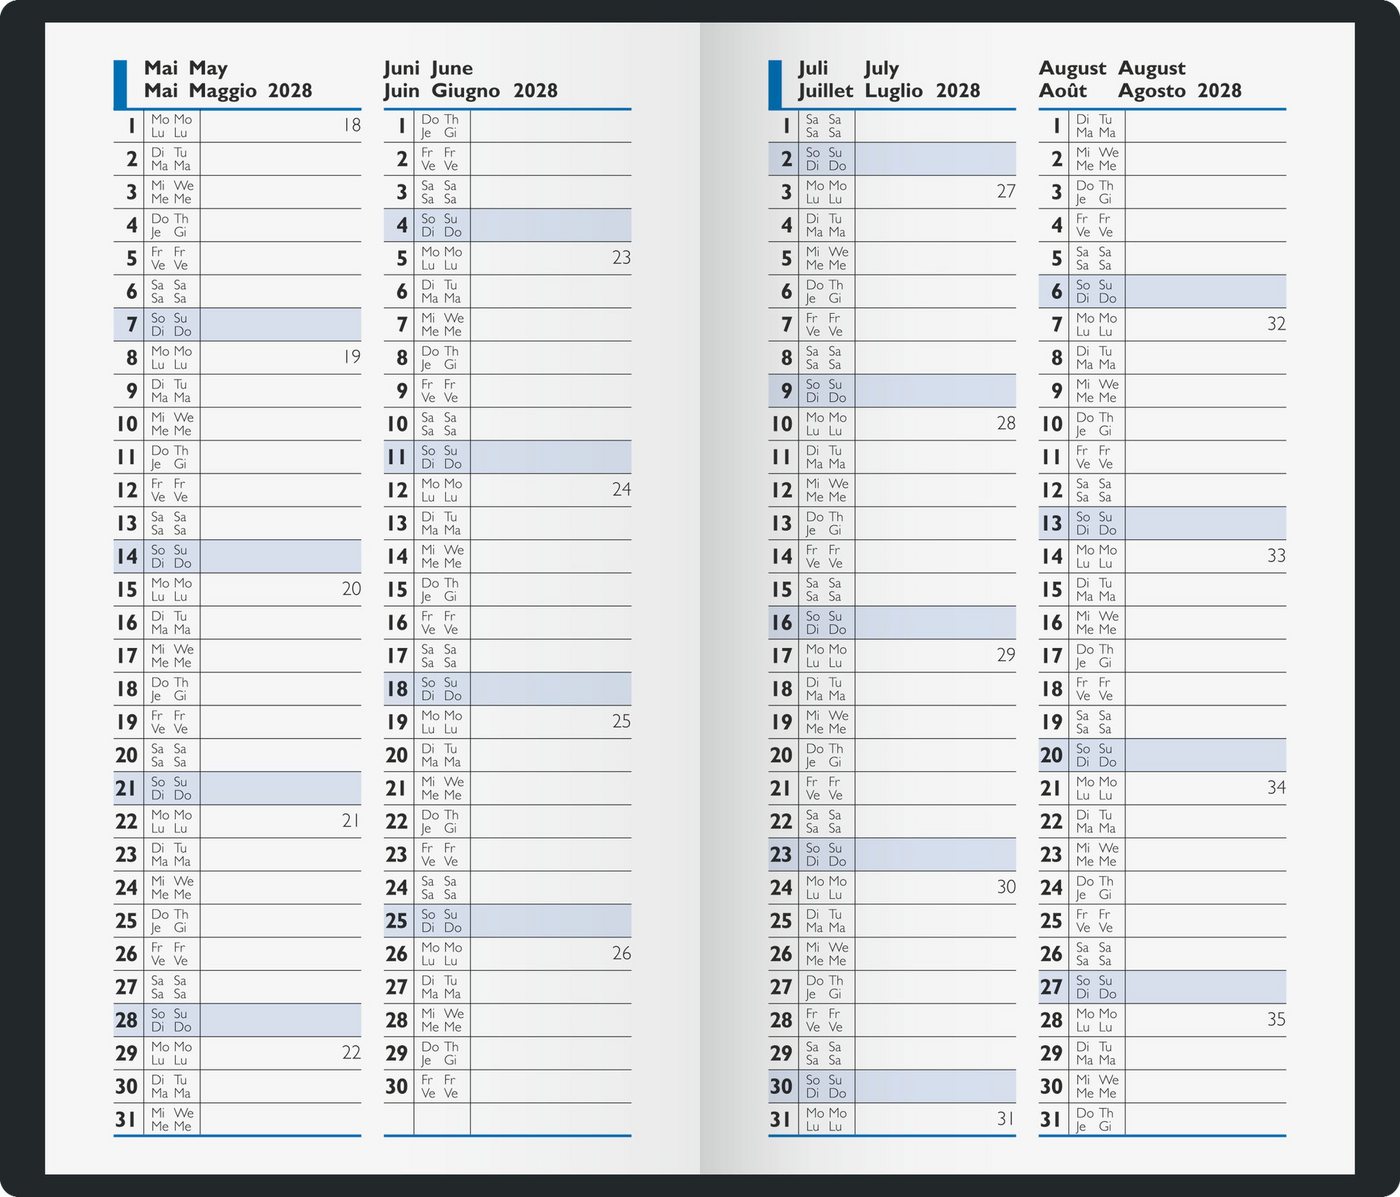The width and height of the screenshot is (1400, 1197).
Task: Click week number 18 in May
Action: pyautogui.click(x=351, y=125)
